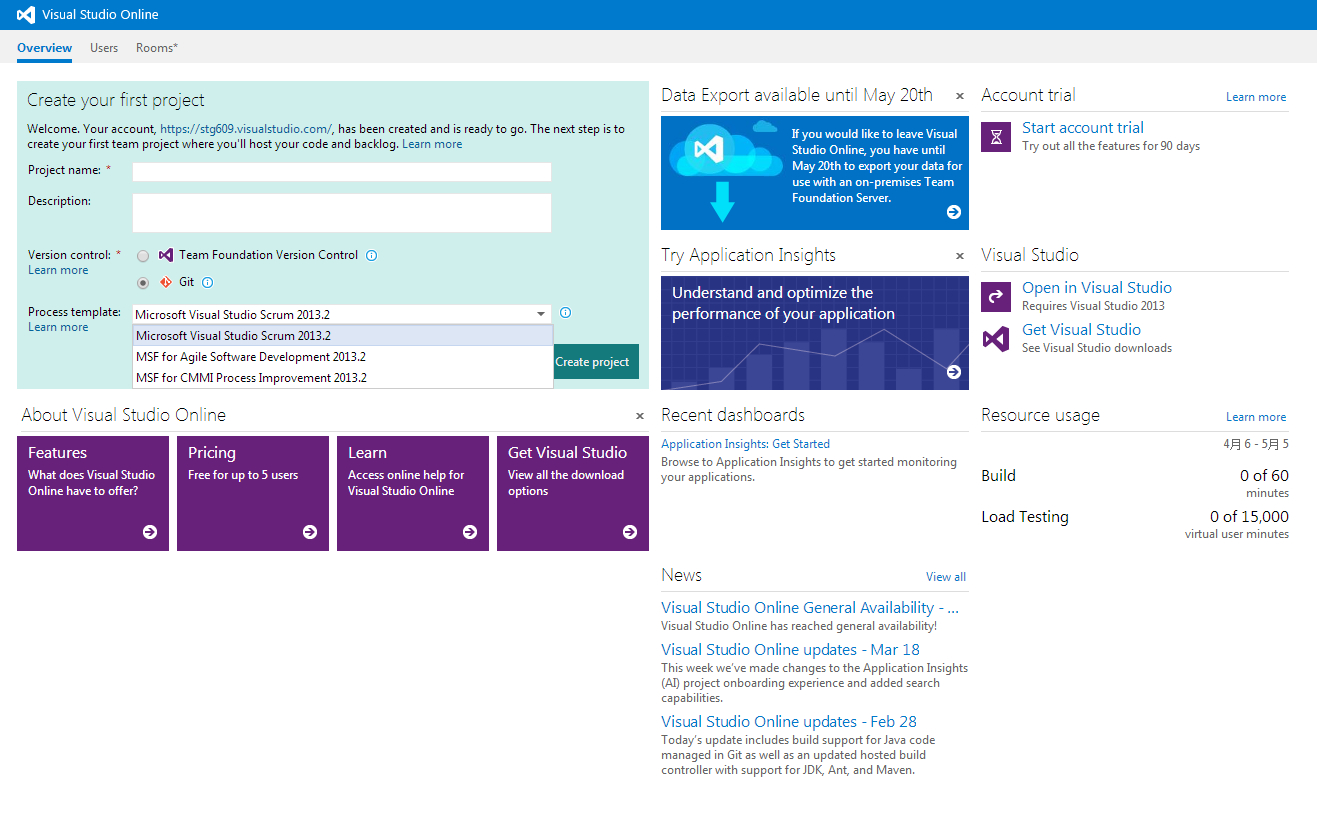Click the '0 of 60' build usage value
Screen dimensions: 1317x826
[1264, 476]
